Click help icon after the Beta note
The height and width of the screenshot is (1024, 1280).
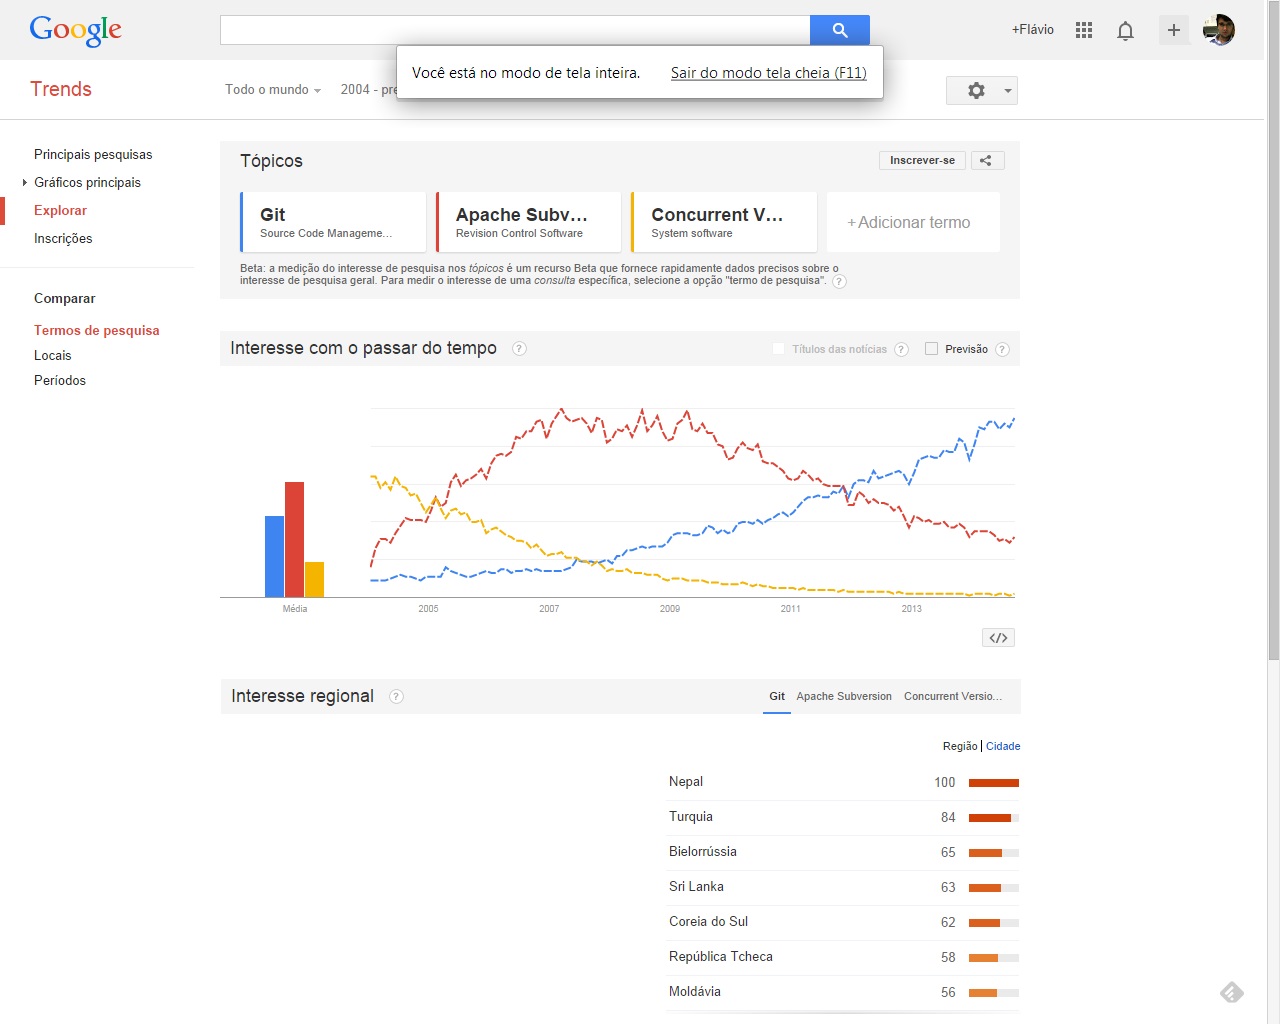[x=839, y=281]
